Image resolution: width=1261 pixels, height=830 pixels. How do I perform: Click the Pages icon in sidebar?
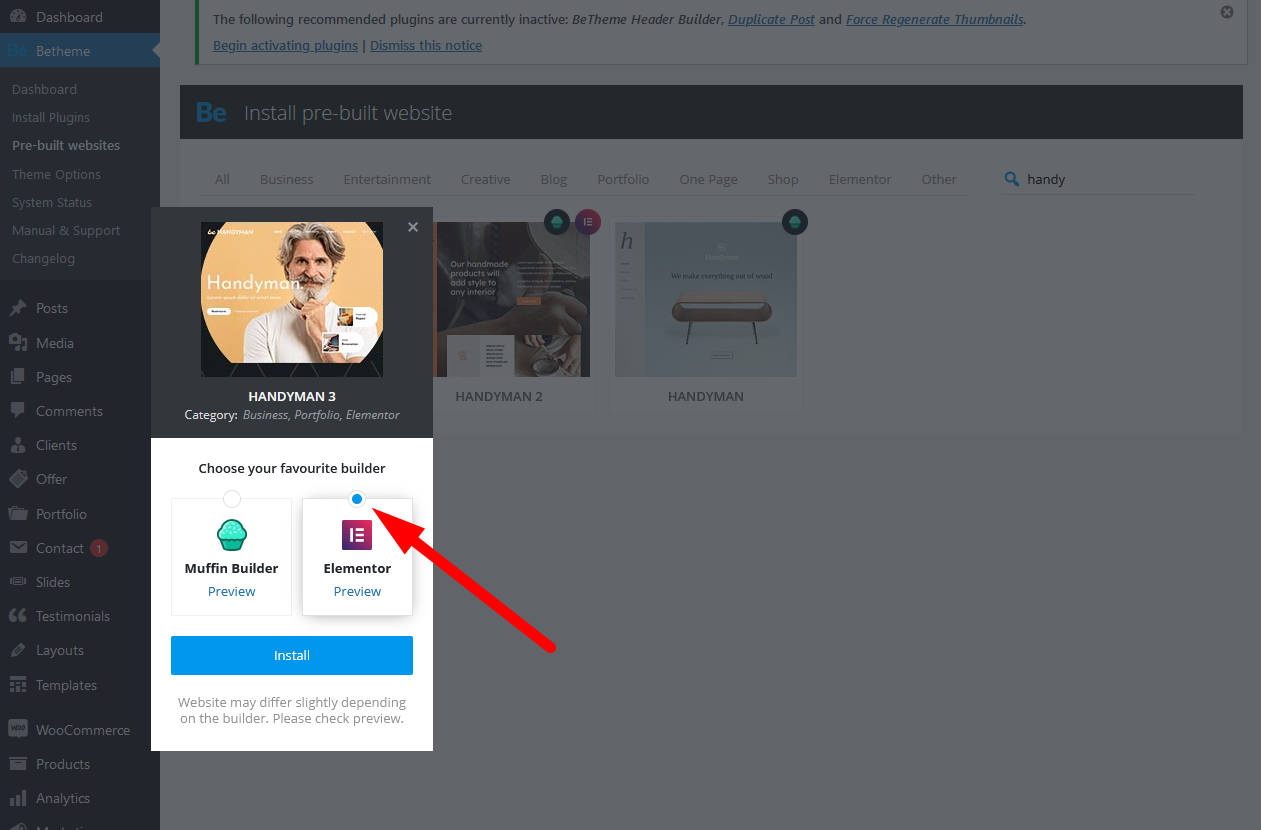(18, 377)
